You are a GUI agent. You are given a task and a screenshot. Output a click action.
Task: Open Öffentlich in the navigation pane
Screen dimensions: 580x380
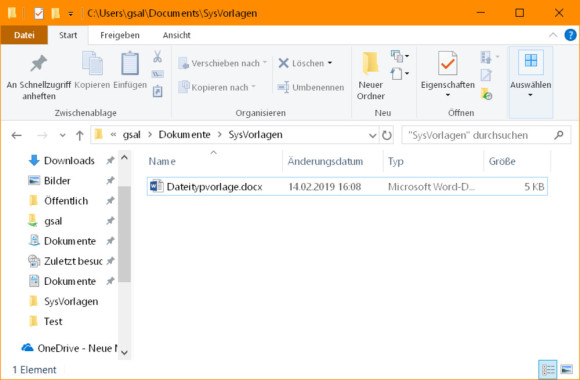(58, 201)
